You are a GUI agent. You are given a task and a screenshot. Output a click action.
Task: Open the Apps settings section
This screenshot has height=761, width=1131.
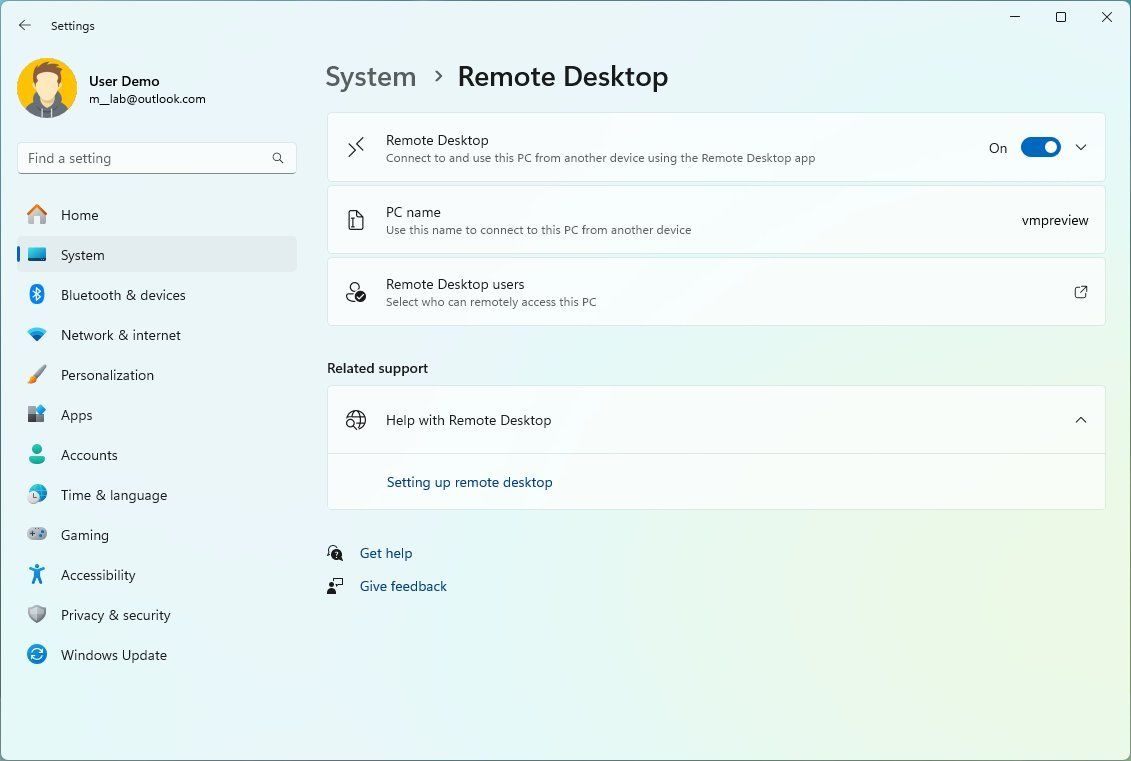(76, 415)
